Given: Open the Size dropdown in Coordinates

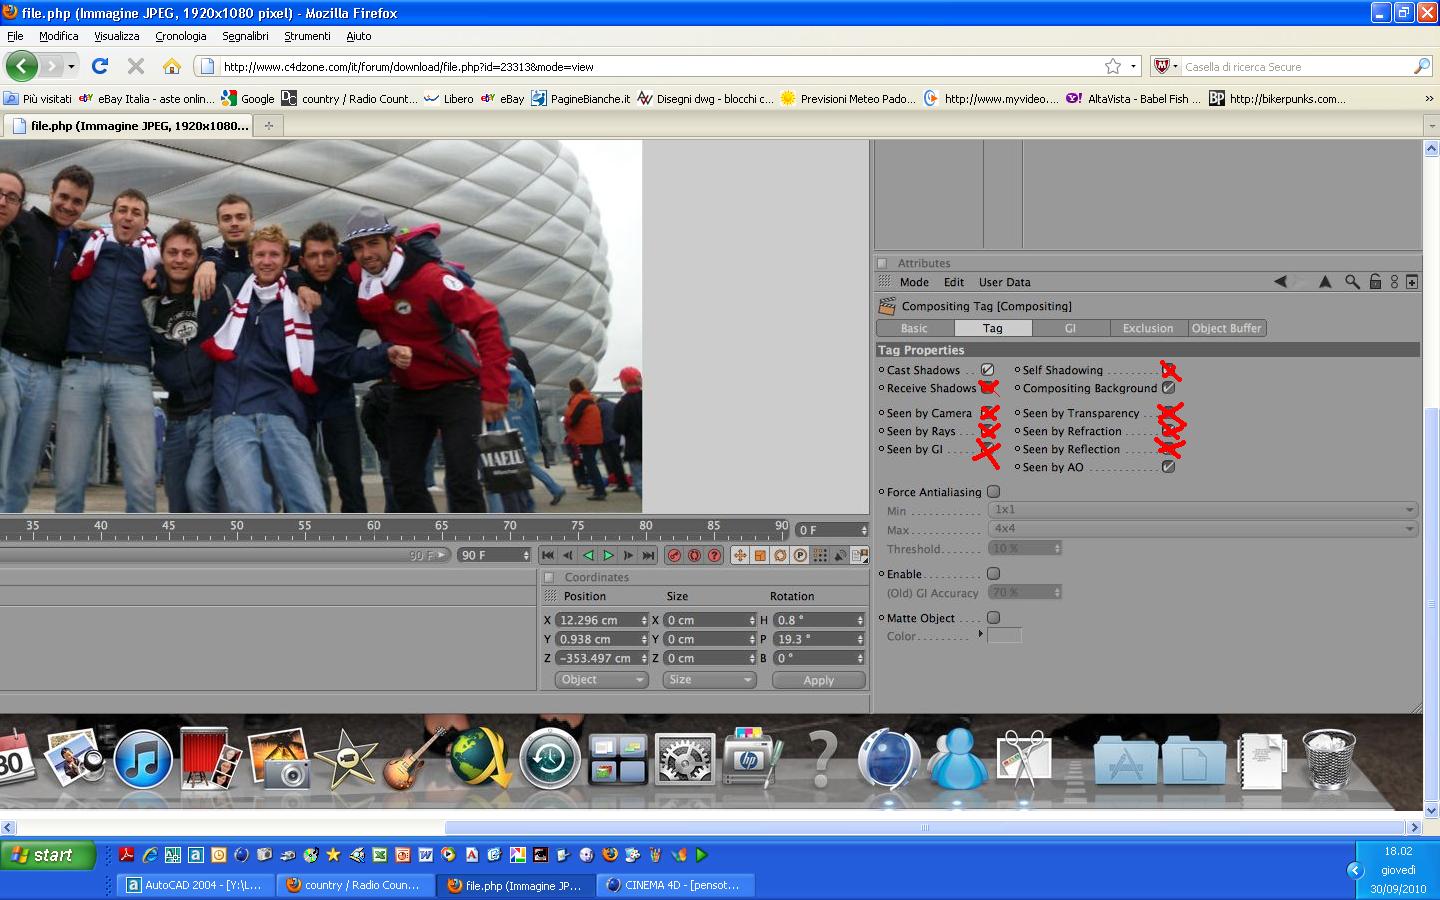Looking at the screenshot, I should click(x=709, y=680).
